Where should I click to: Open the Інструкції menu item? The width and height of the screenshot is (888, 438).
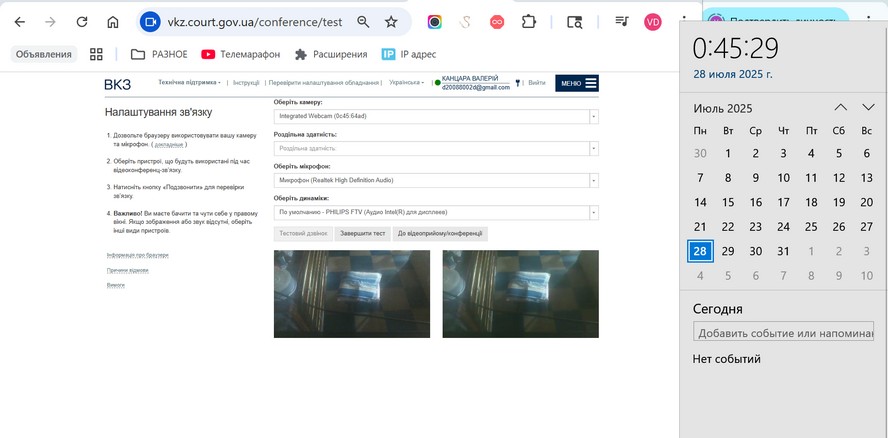[x=246, y=83]
